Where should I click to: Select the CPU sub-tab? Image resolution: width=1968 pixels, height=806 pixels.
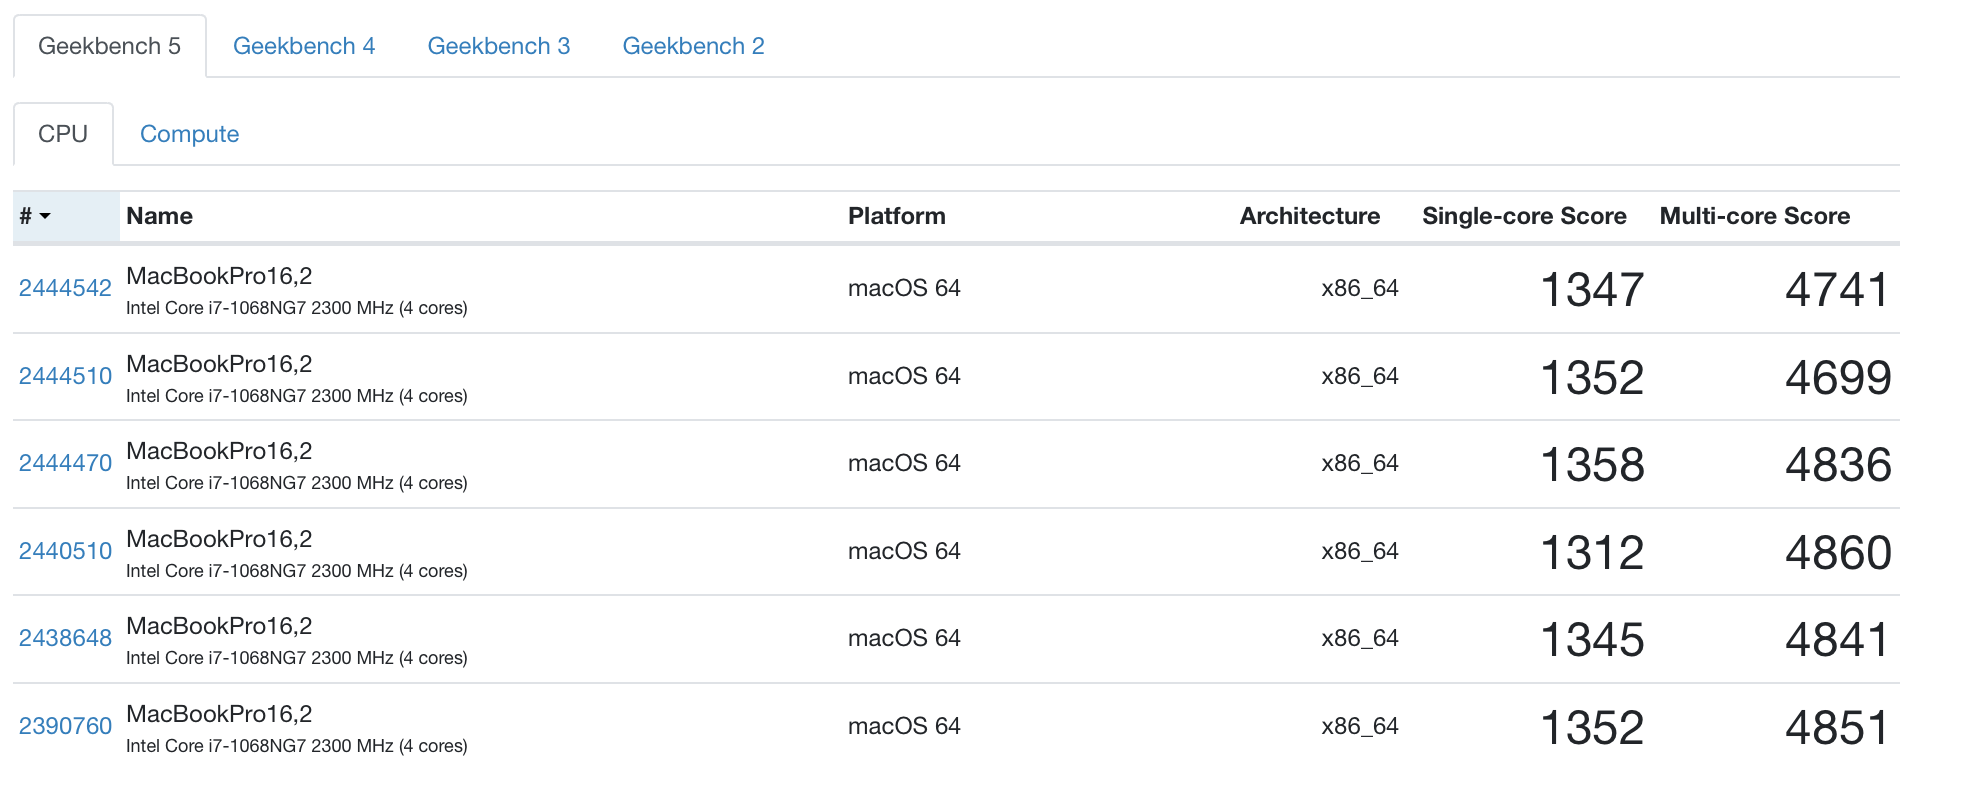(x=63, y=134)
